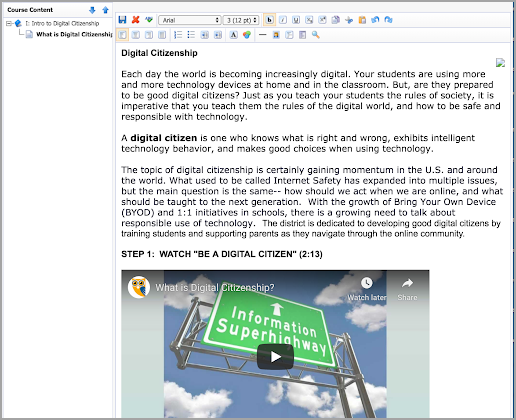Align text right

pyautogui.click(x=149, y=35)
